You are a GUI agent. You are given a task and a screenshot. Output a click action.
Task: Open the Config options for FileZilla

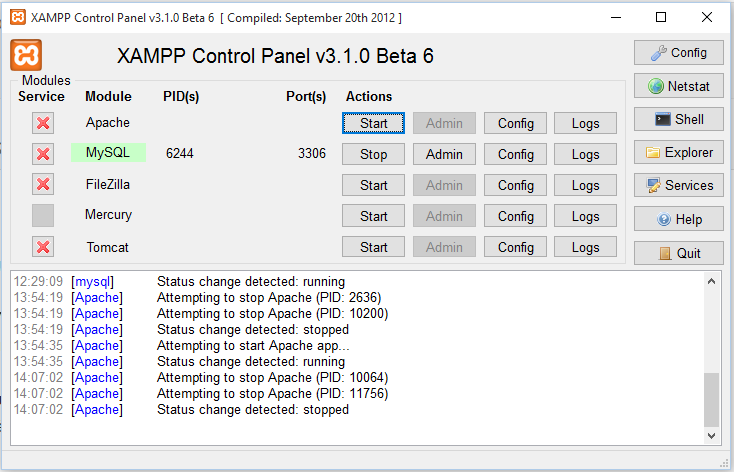pos(515,185)
